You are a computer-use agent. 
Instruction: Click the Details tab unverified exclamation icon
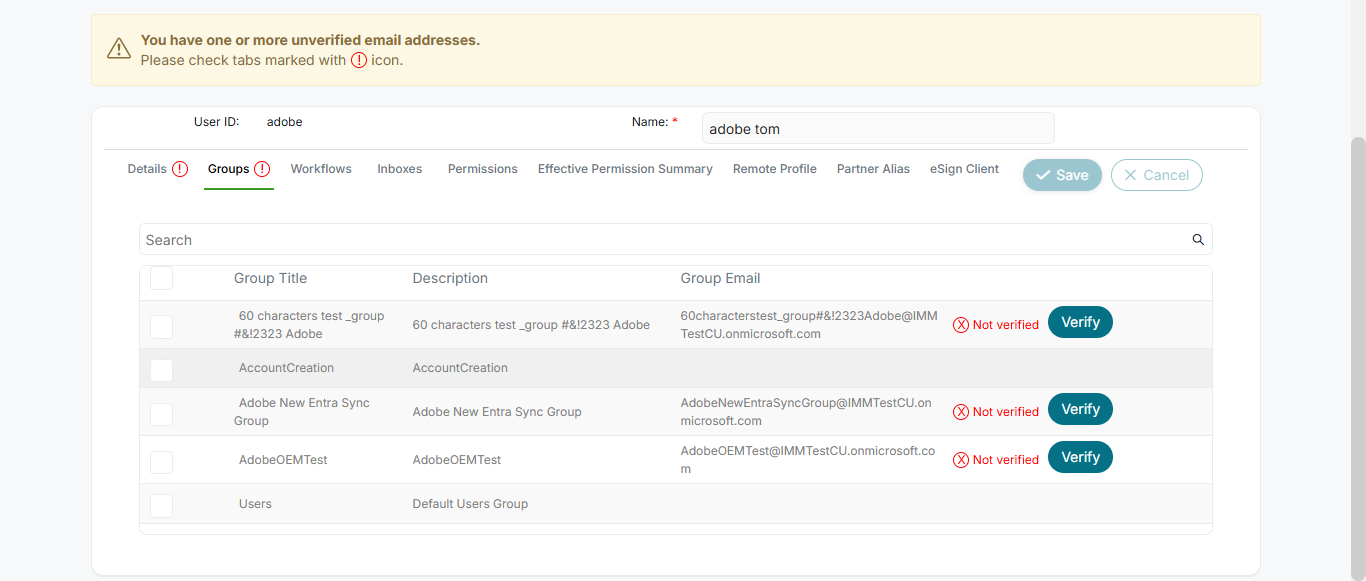(x=180, y=169)
